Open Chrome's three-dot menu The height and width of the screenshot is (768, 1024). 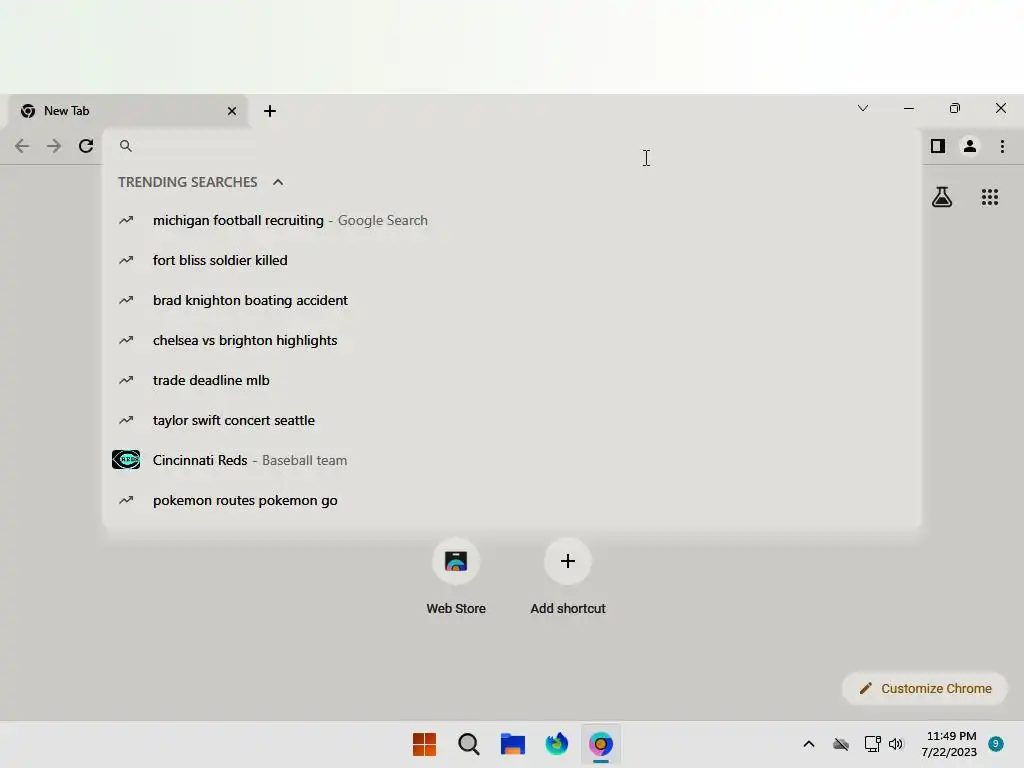(1002, 146)
